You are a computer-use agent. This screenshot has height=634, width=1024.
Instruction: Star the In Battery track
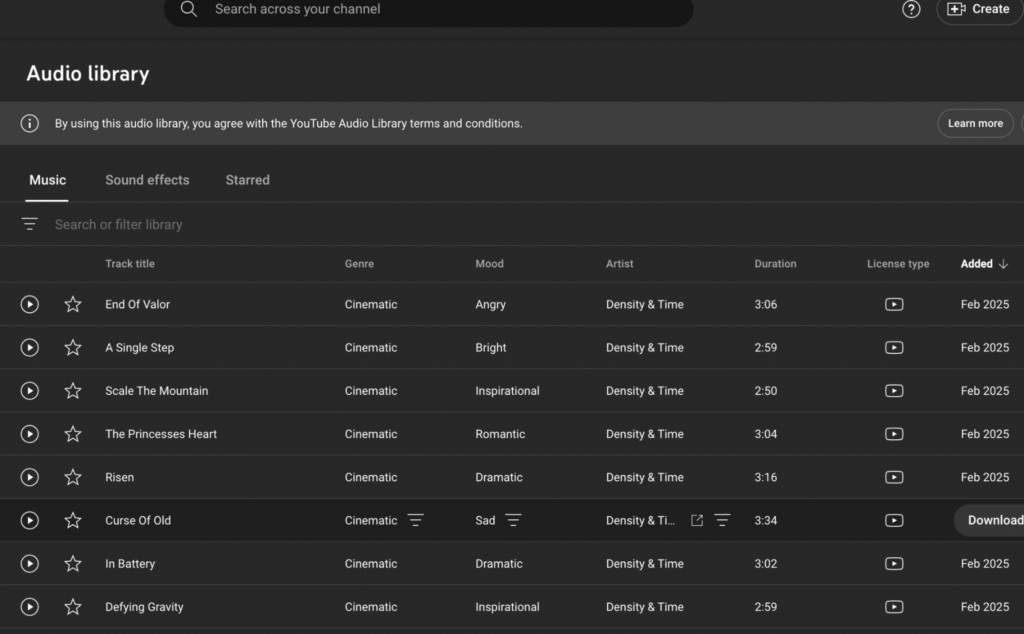pos(72,563)
